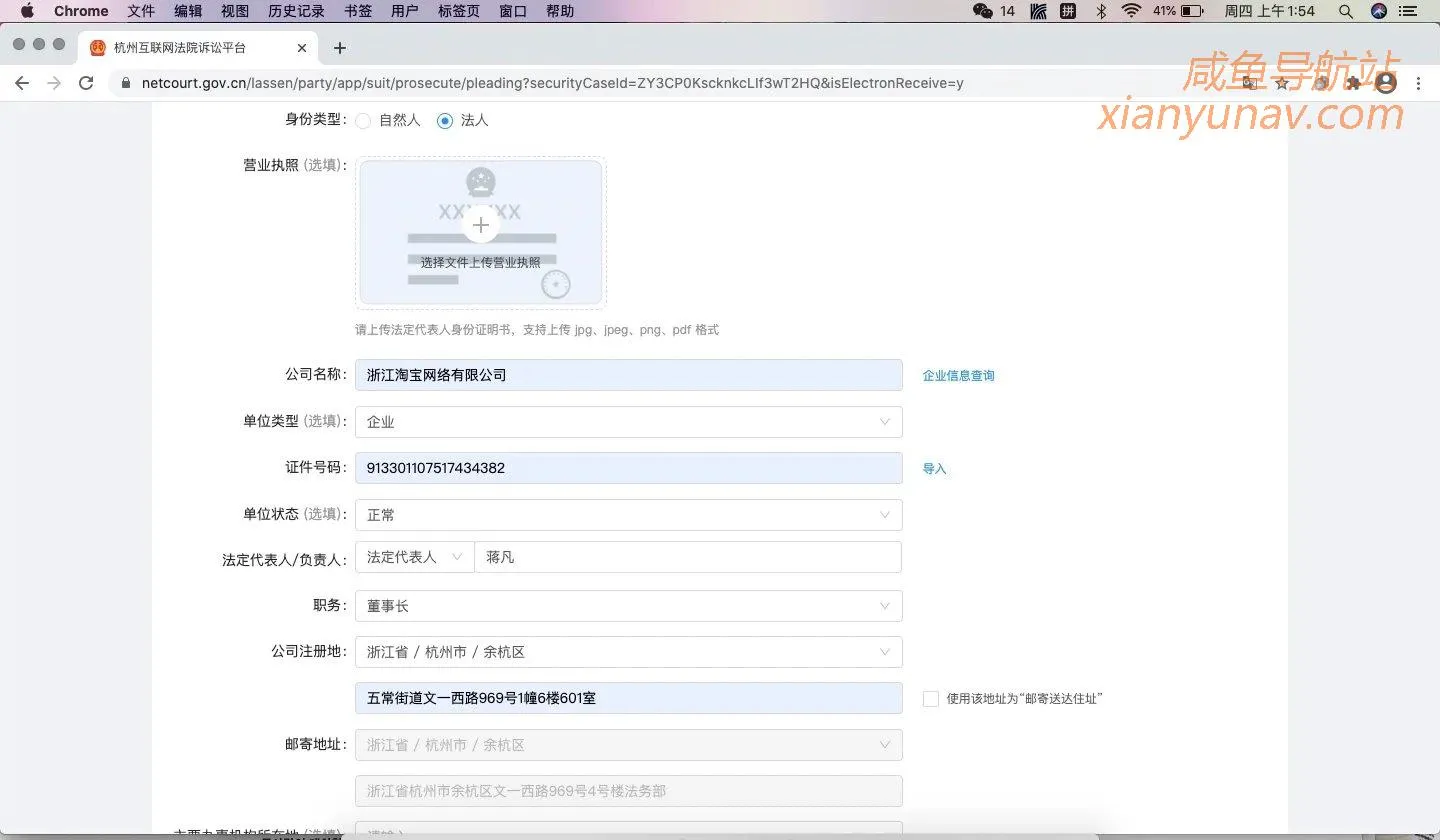Image resolution: width=1440 pixels, height=840 pixels.
Task: Click the 企业信息查询 link
Action: (957, 375)
